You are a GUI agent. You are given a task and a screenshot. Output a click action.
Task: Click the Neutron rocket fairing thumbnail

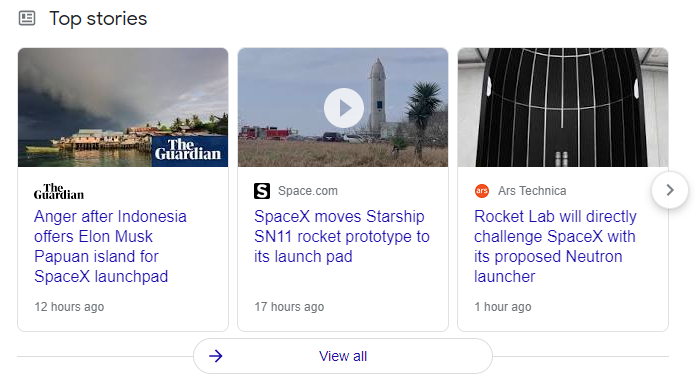[563, 107]
